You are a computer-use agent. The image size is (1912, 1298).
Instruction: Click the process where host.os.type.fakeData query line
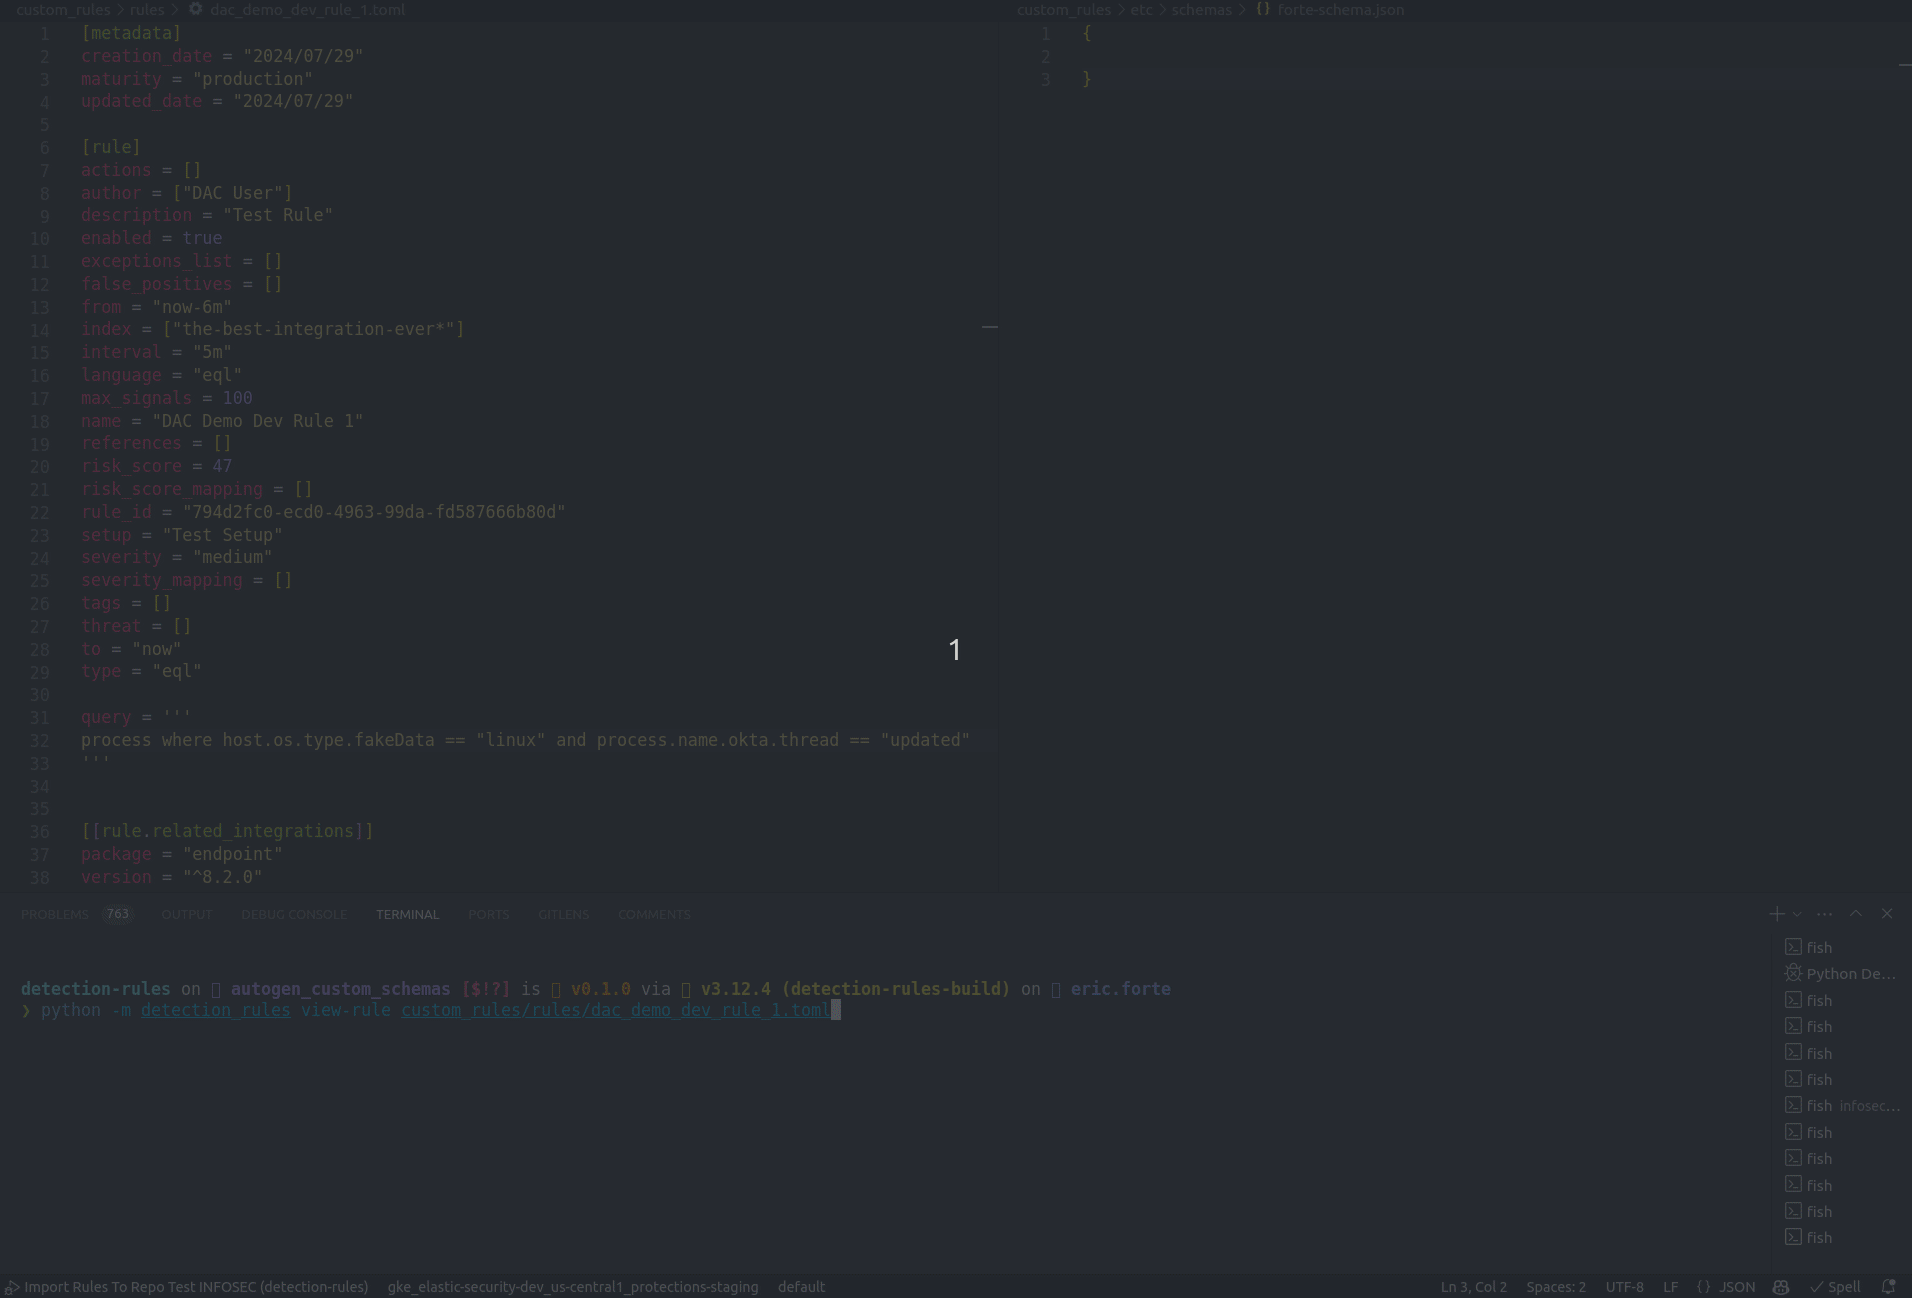525,740
